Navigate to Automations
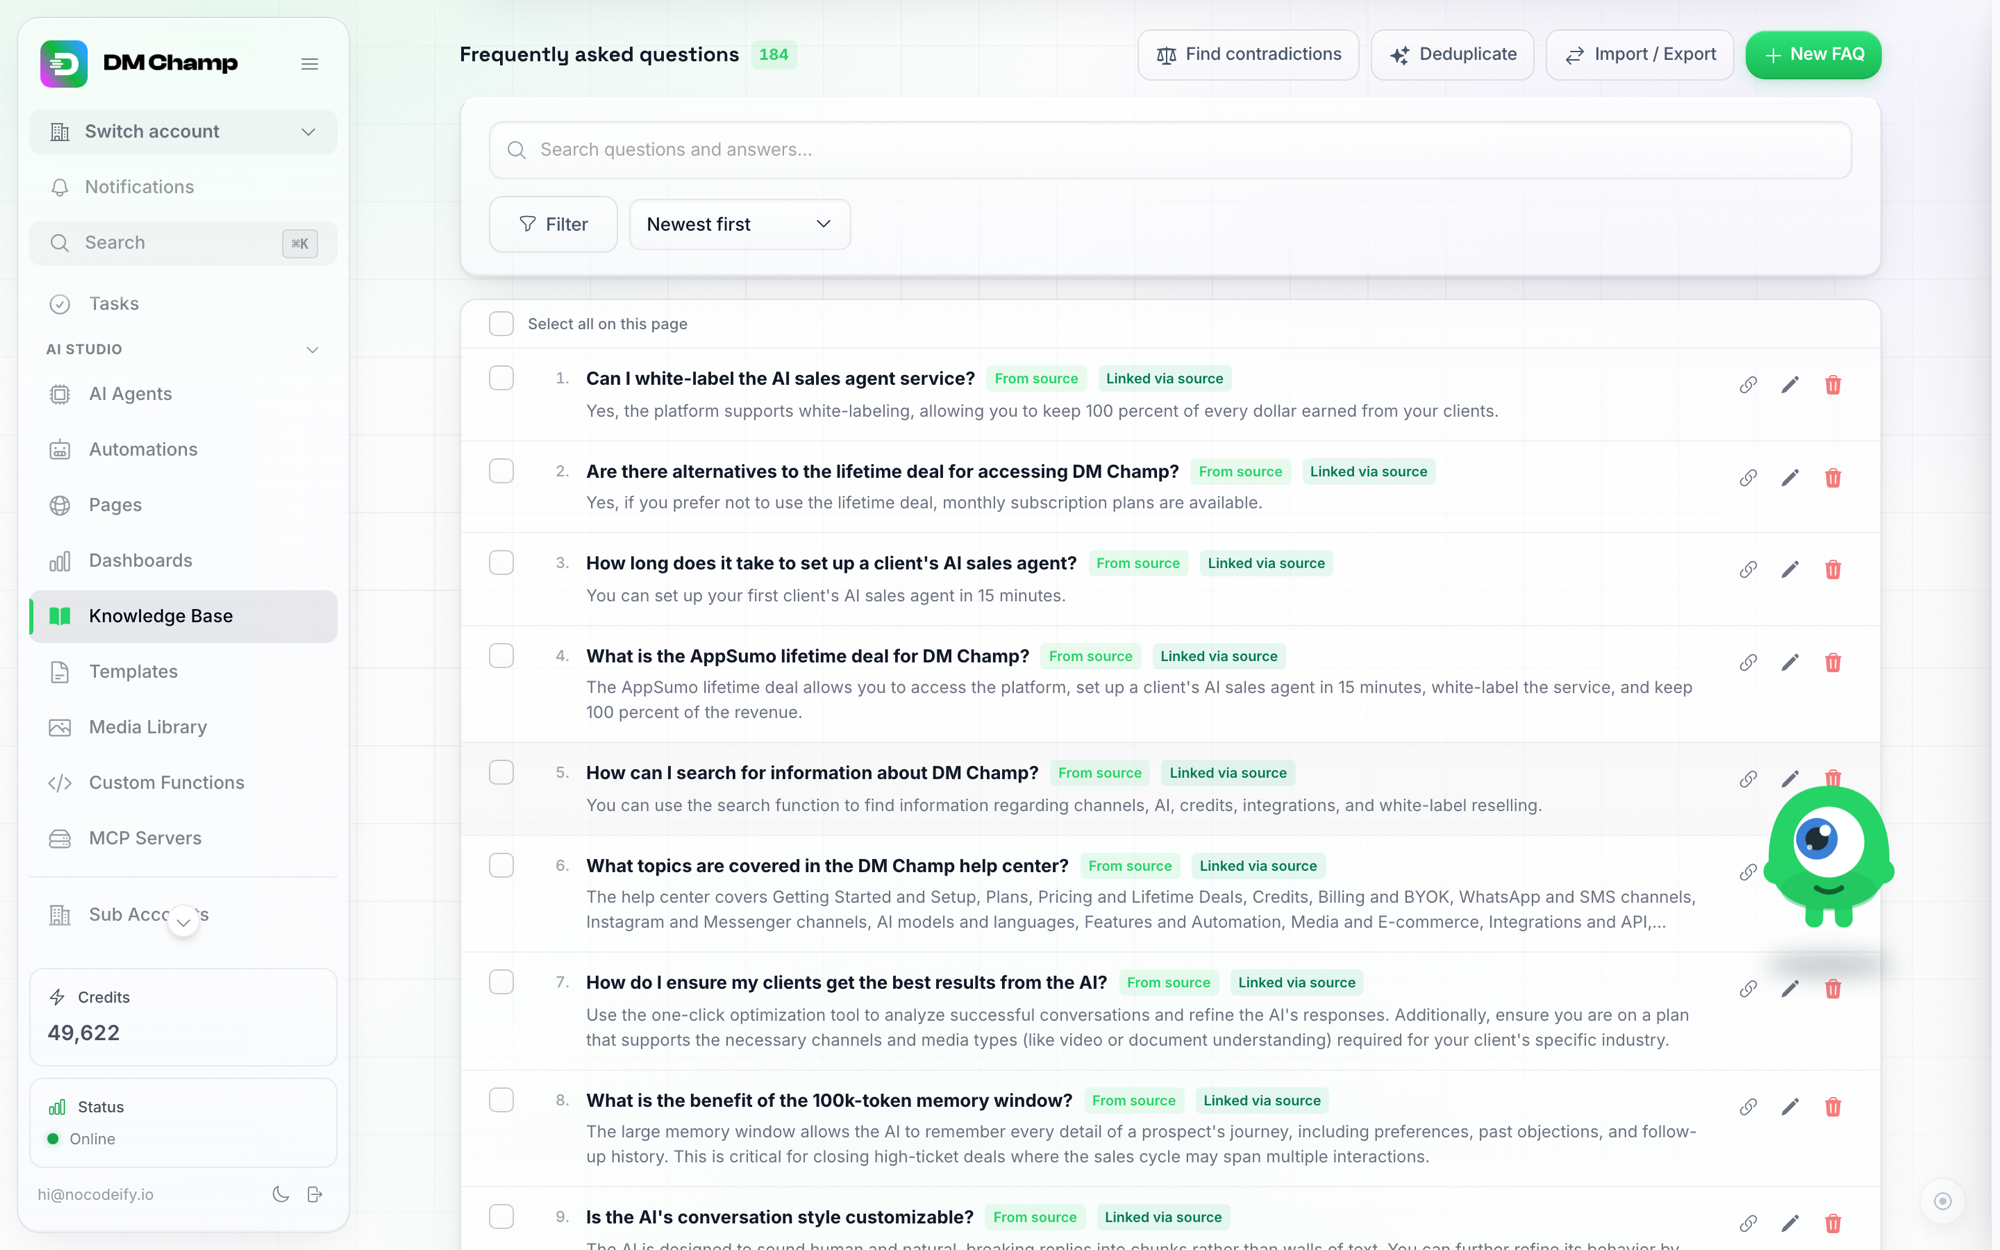 [183, 450]
